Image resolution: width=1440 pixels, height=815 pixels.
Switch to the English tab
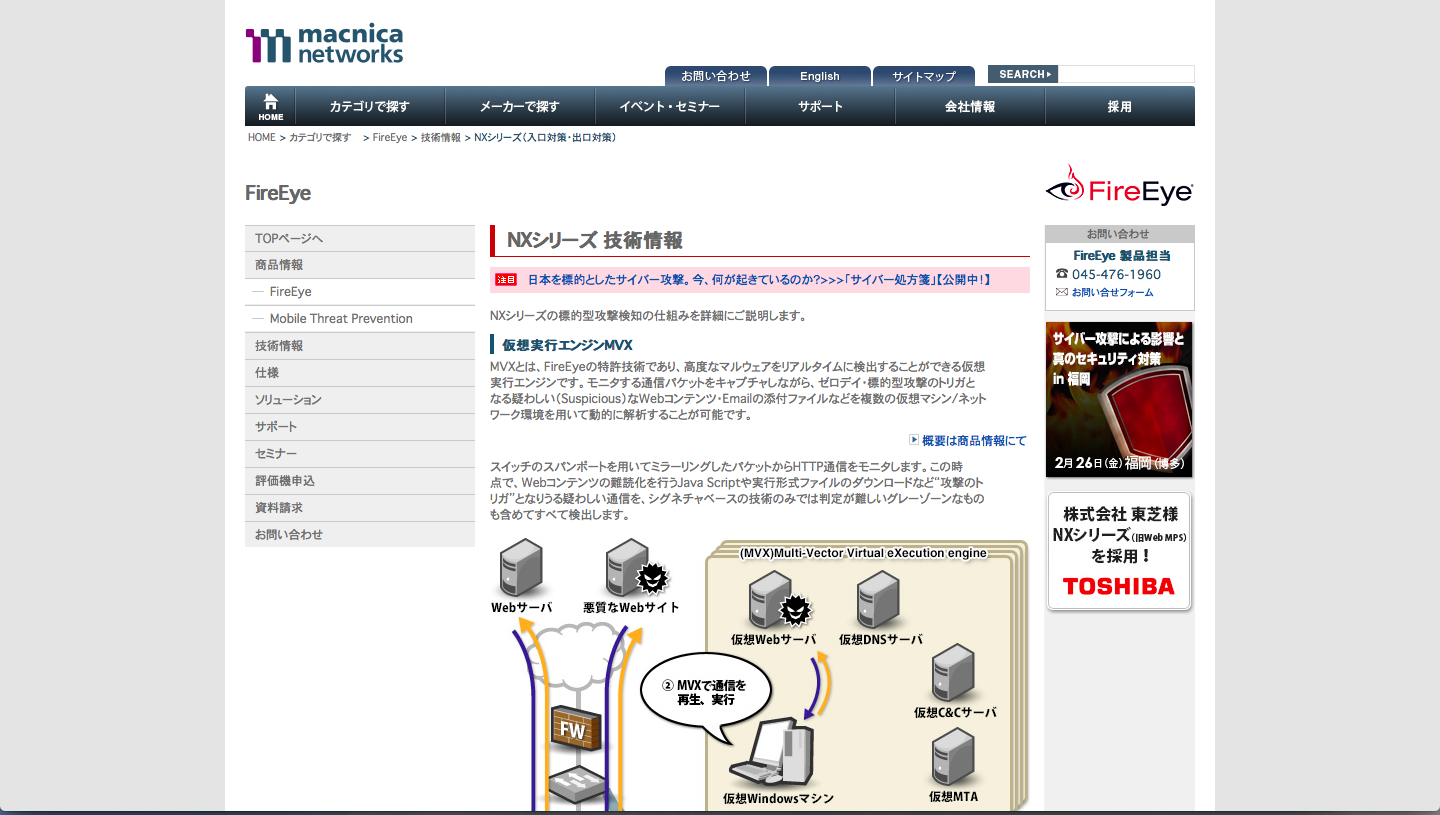(x=820, y=76)
